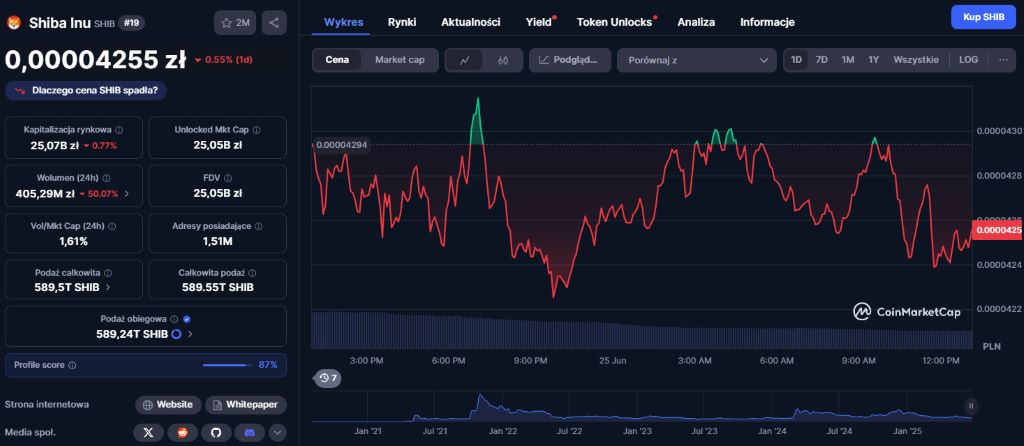Click the pause handle on range navigator

pos(971,406)
